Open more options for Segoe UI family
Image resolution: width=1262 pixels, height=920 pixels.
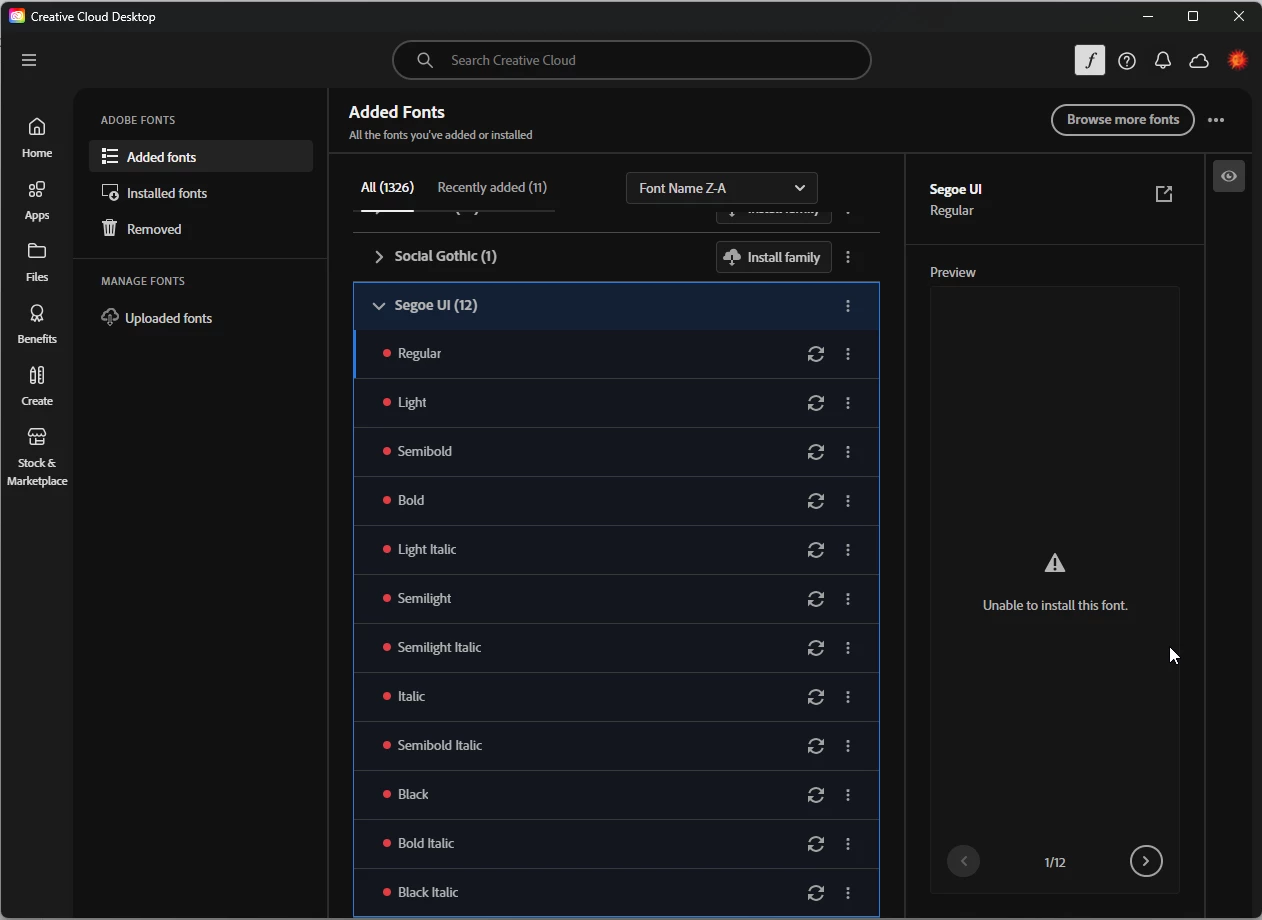[x=848, y=306]
